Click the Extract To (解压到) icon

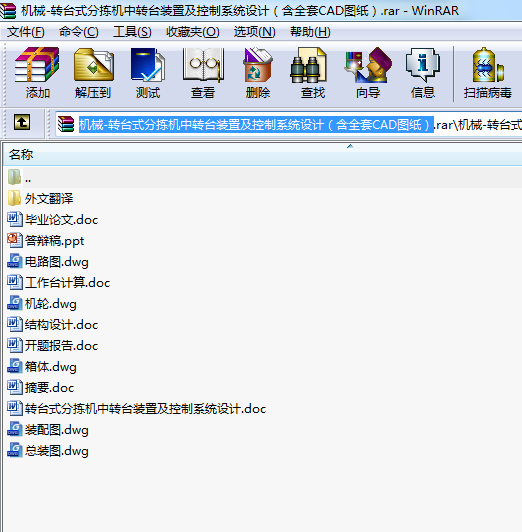(93, 65)
